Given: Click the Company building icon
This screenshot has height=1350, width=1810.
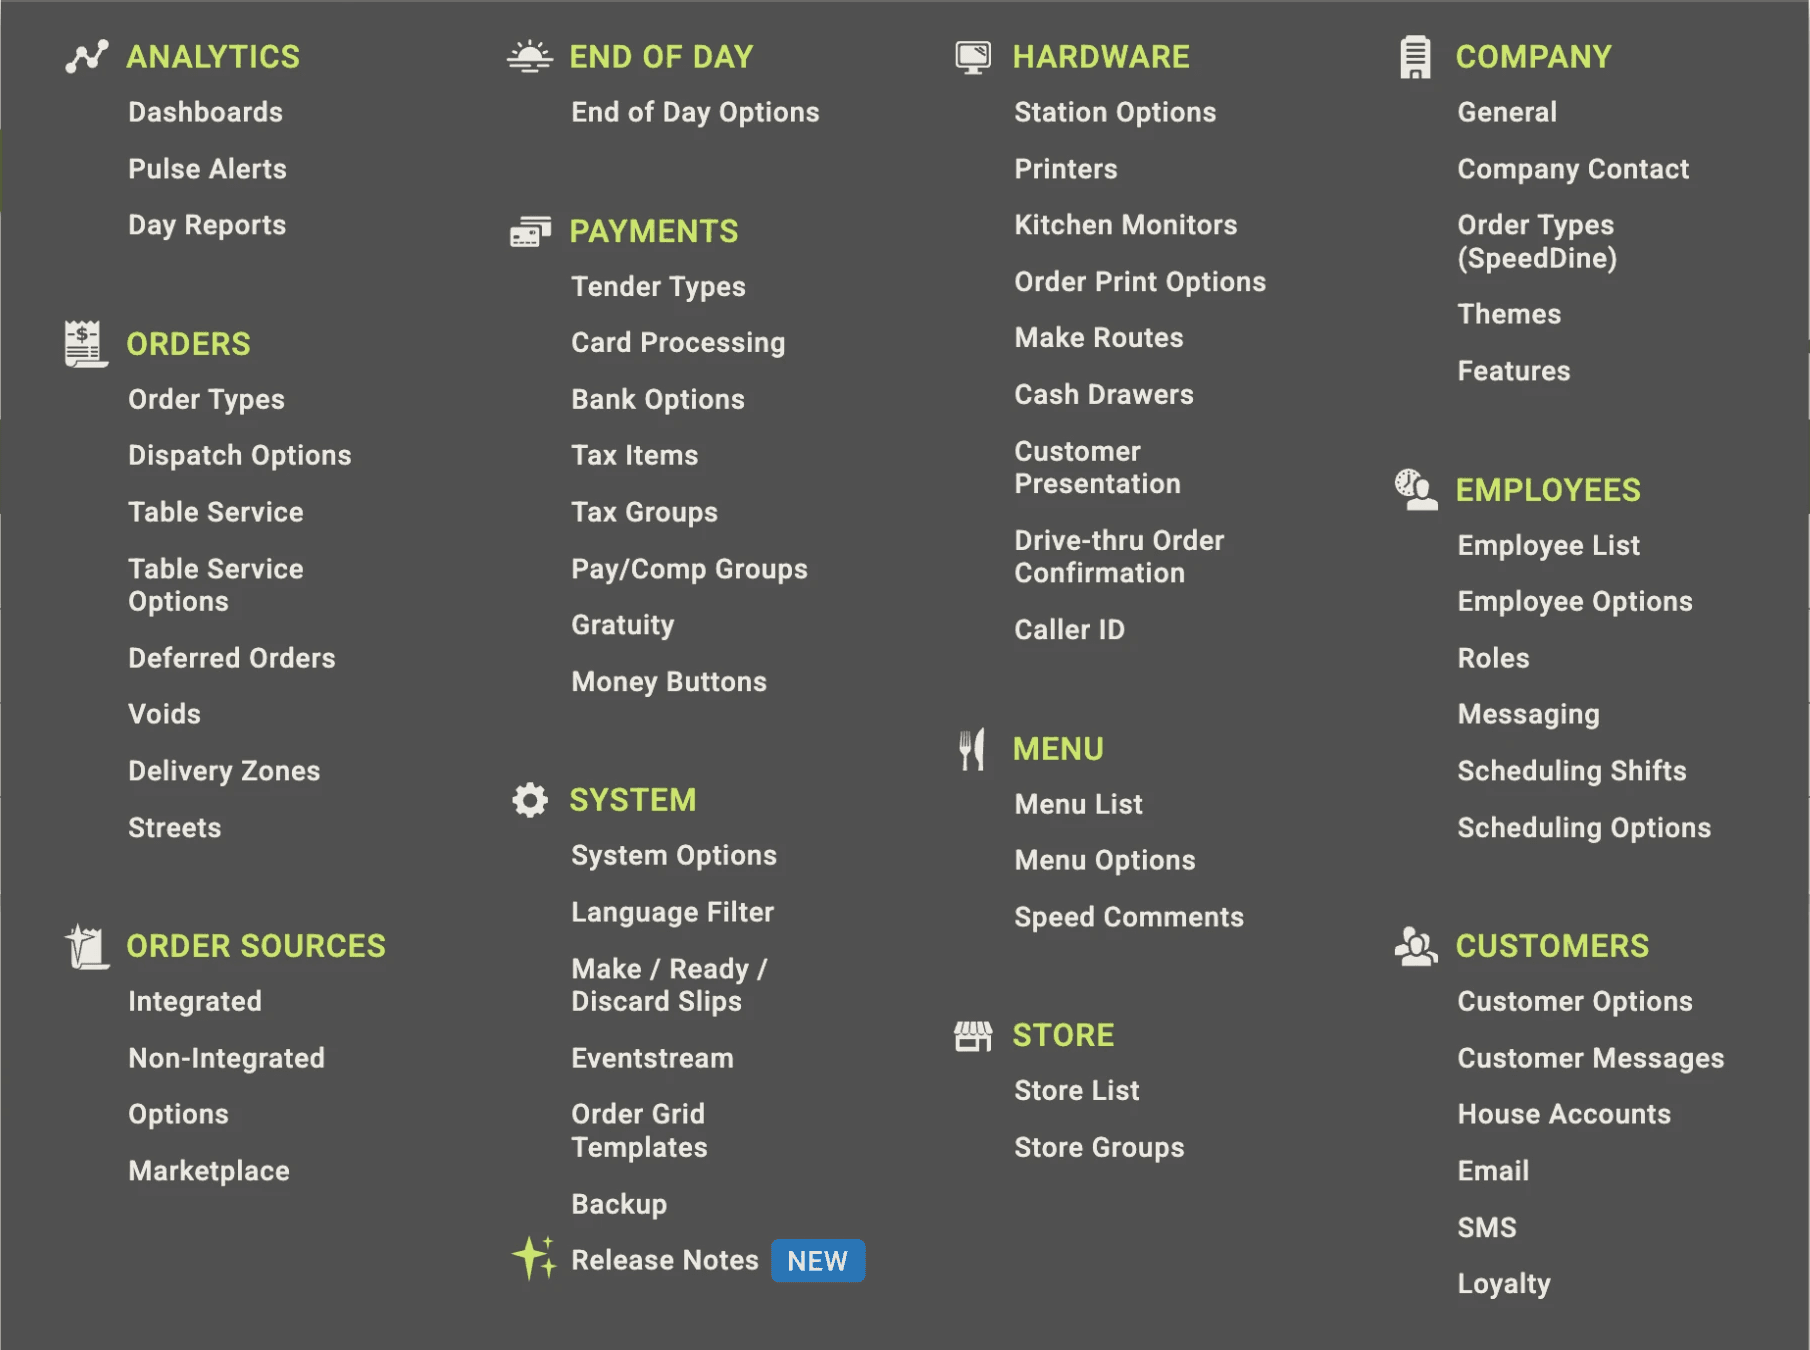Looking at the screenshot, I should point(1415,57).
